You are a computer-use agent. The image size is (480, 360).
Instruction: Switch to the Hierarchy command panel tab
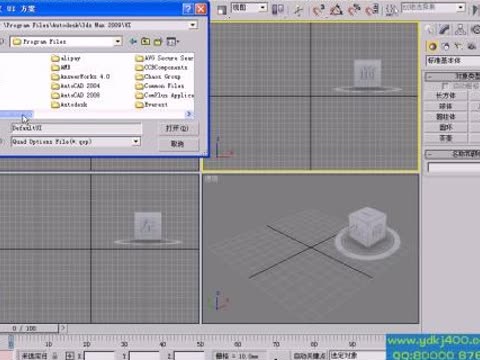point(460,30)
